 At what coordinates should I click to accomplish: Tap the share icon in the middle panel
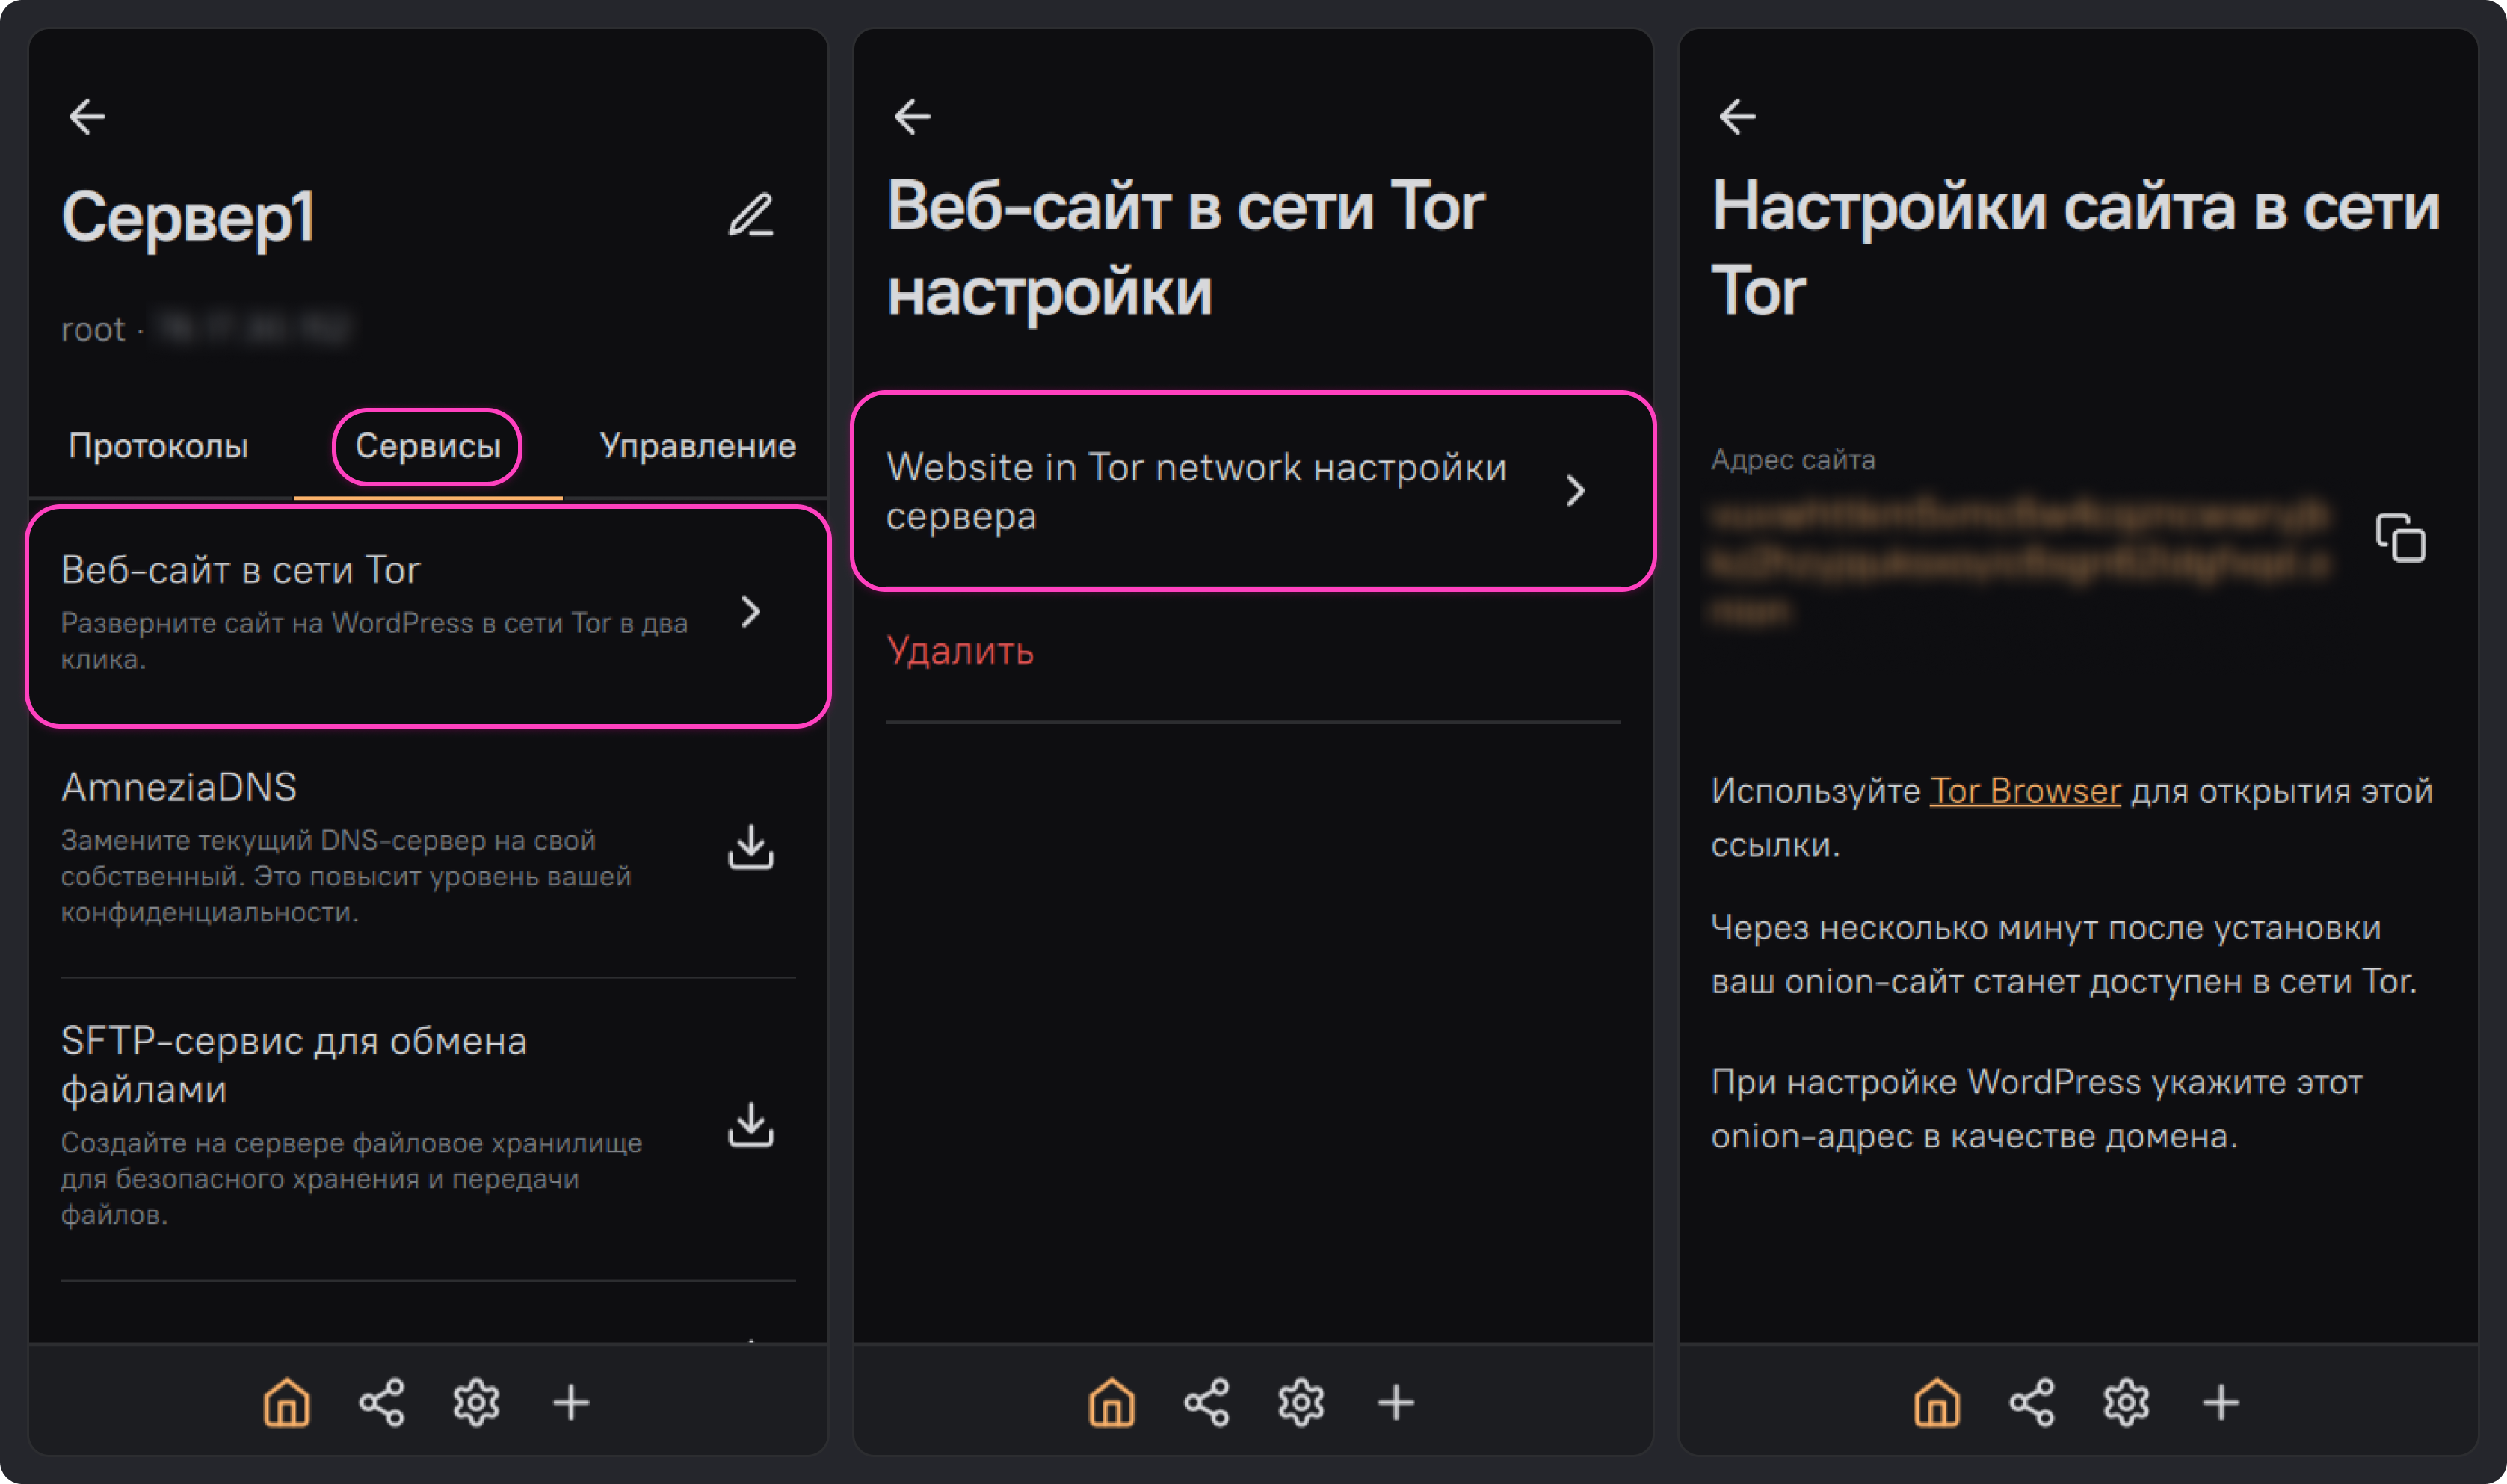click(x=1206, y=1402)
